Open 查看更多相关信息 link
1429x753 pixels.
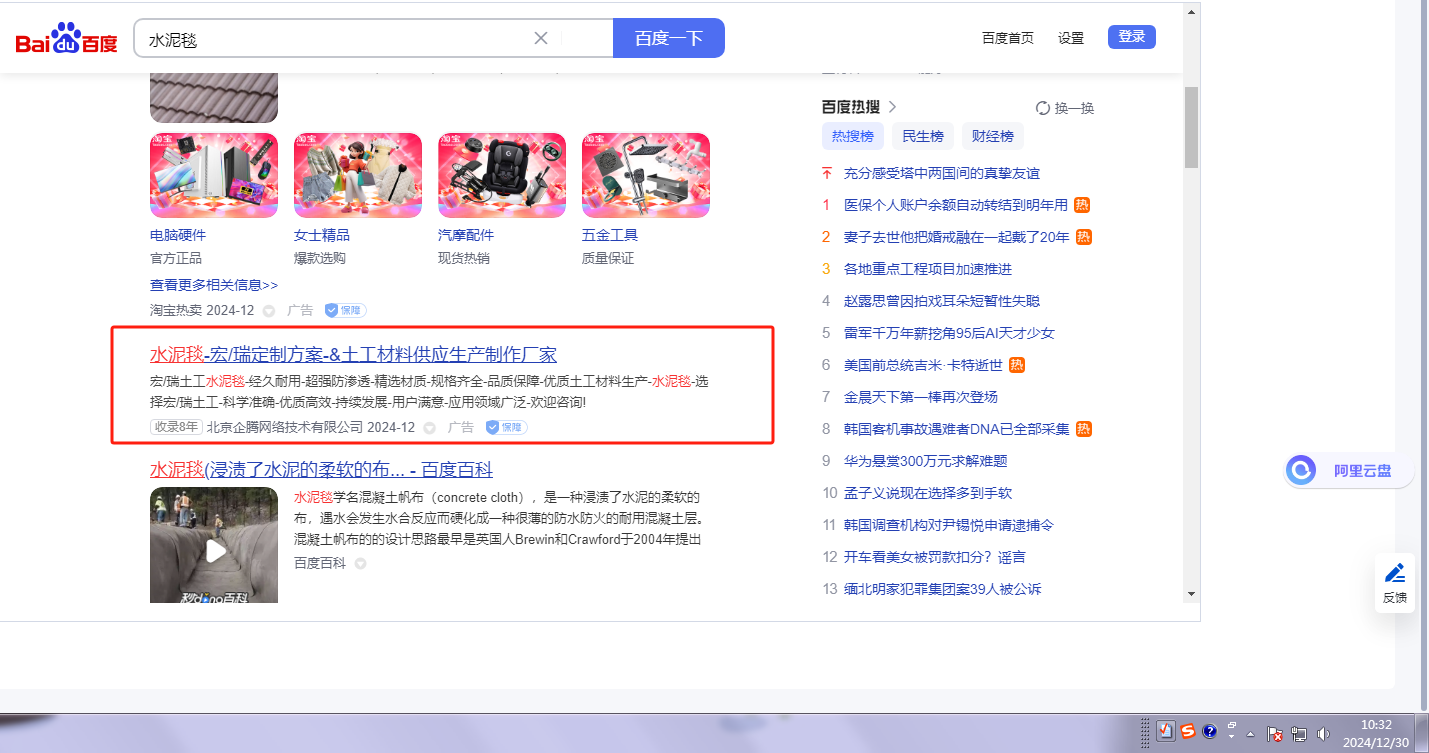click(214, 285)
